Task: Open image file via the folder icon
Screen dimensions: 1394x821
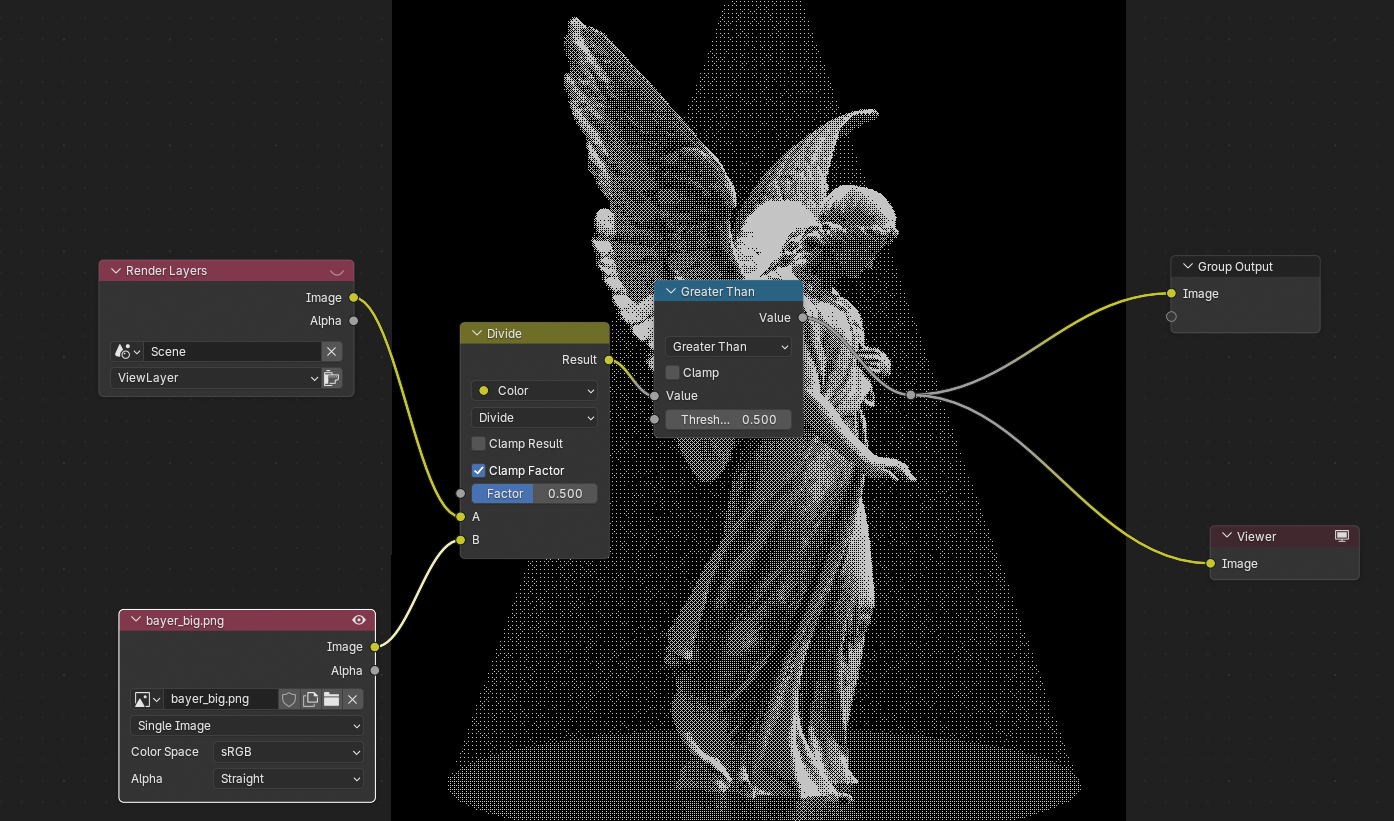Action: (331, 699)
